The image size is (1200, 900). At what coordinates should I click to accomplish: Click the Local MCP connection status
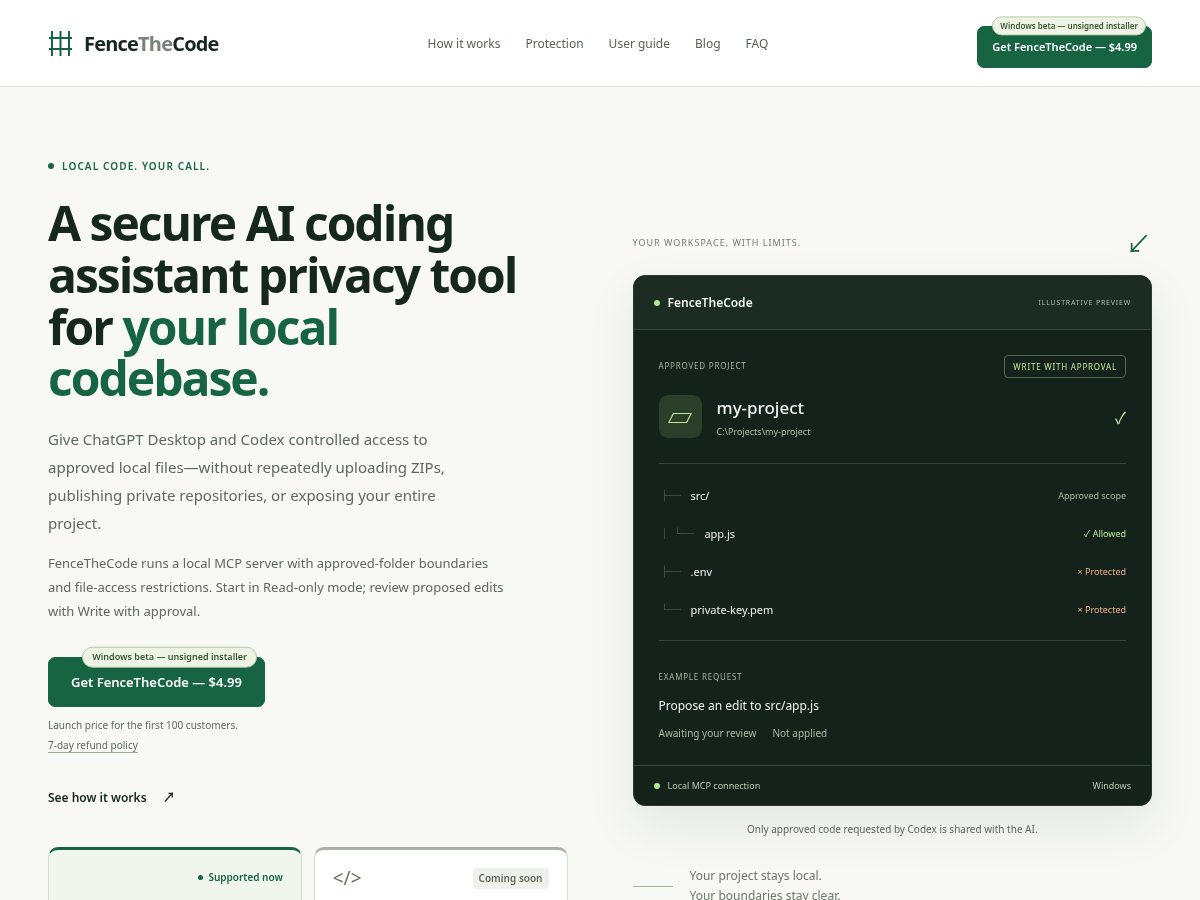pyautogui.click(x=706, y=786)
